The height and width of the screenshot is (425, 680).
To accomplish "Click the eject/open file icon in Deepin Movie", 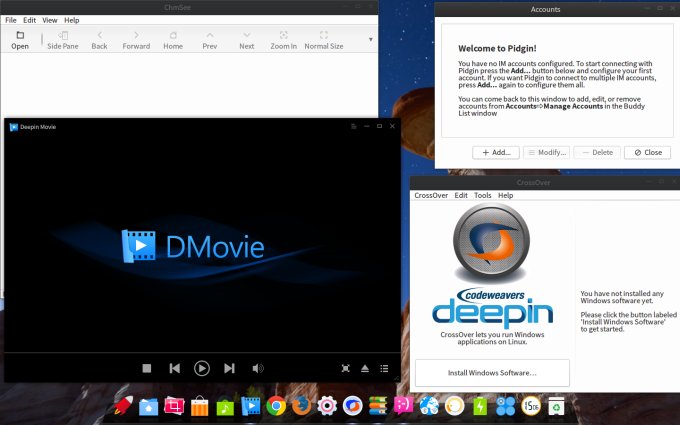I will [x=365, y=368].
